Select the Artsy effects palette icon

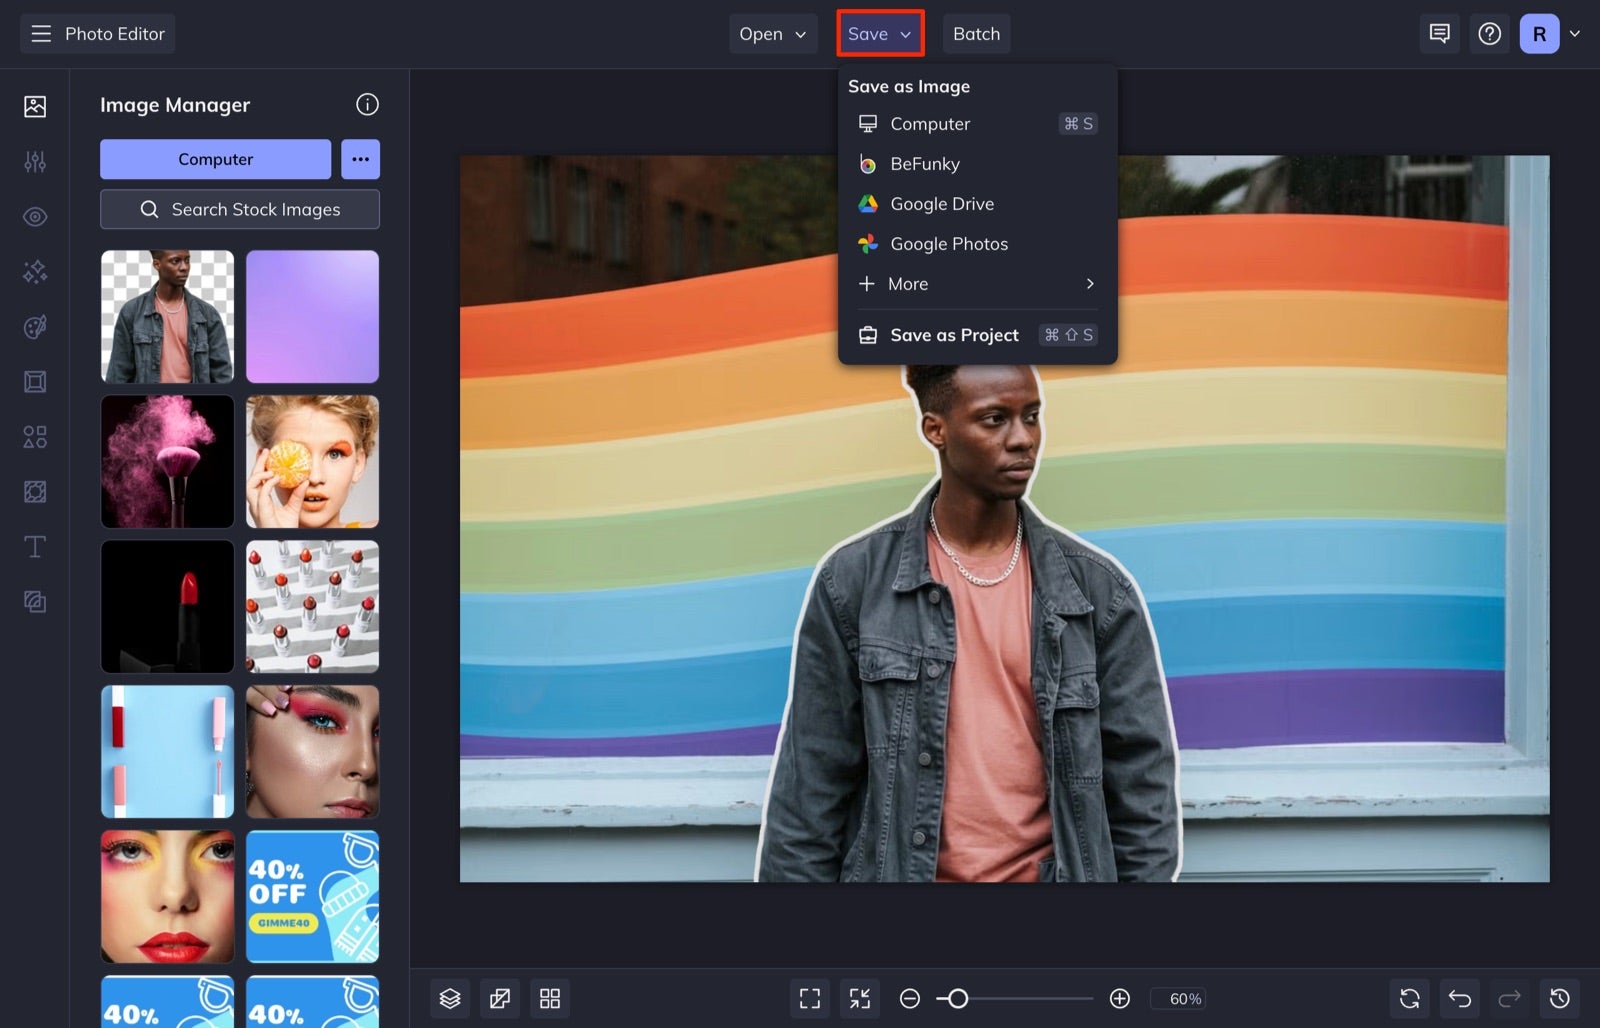click(x=35, y=327)
